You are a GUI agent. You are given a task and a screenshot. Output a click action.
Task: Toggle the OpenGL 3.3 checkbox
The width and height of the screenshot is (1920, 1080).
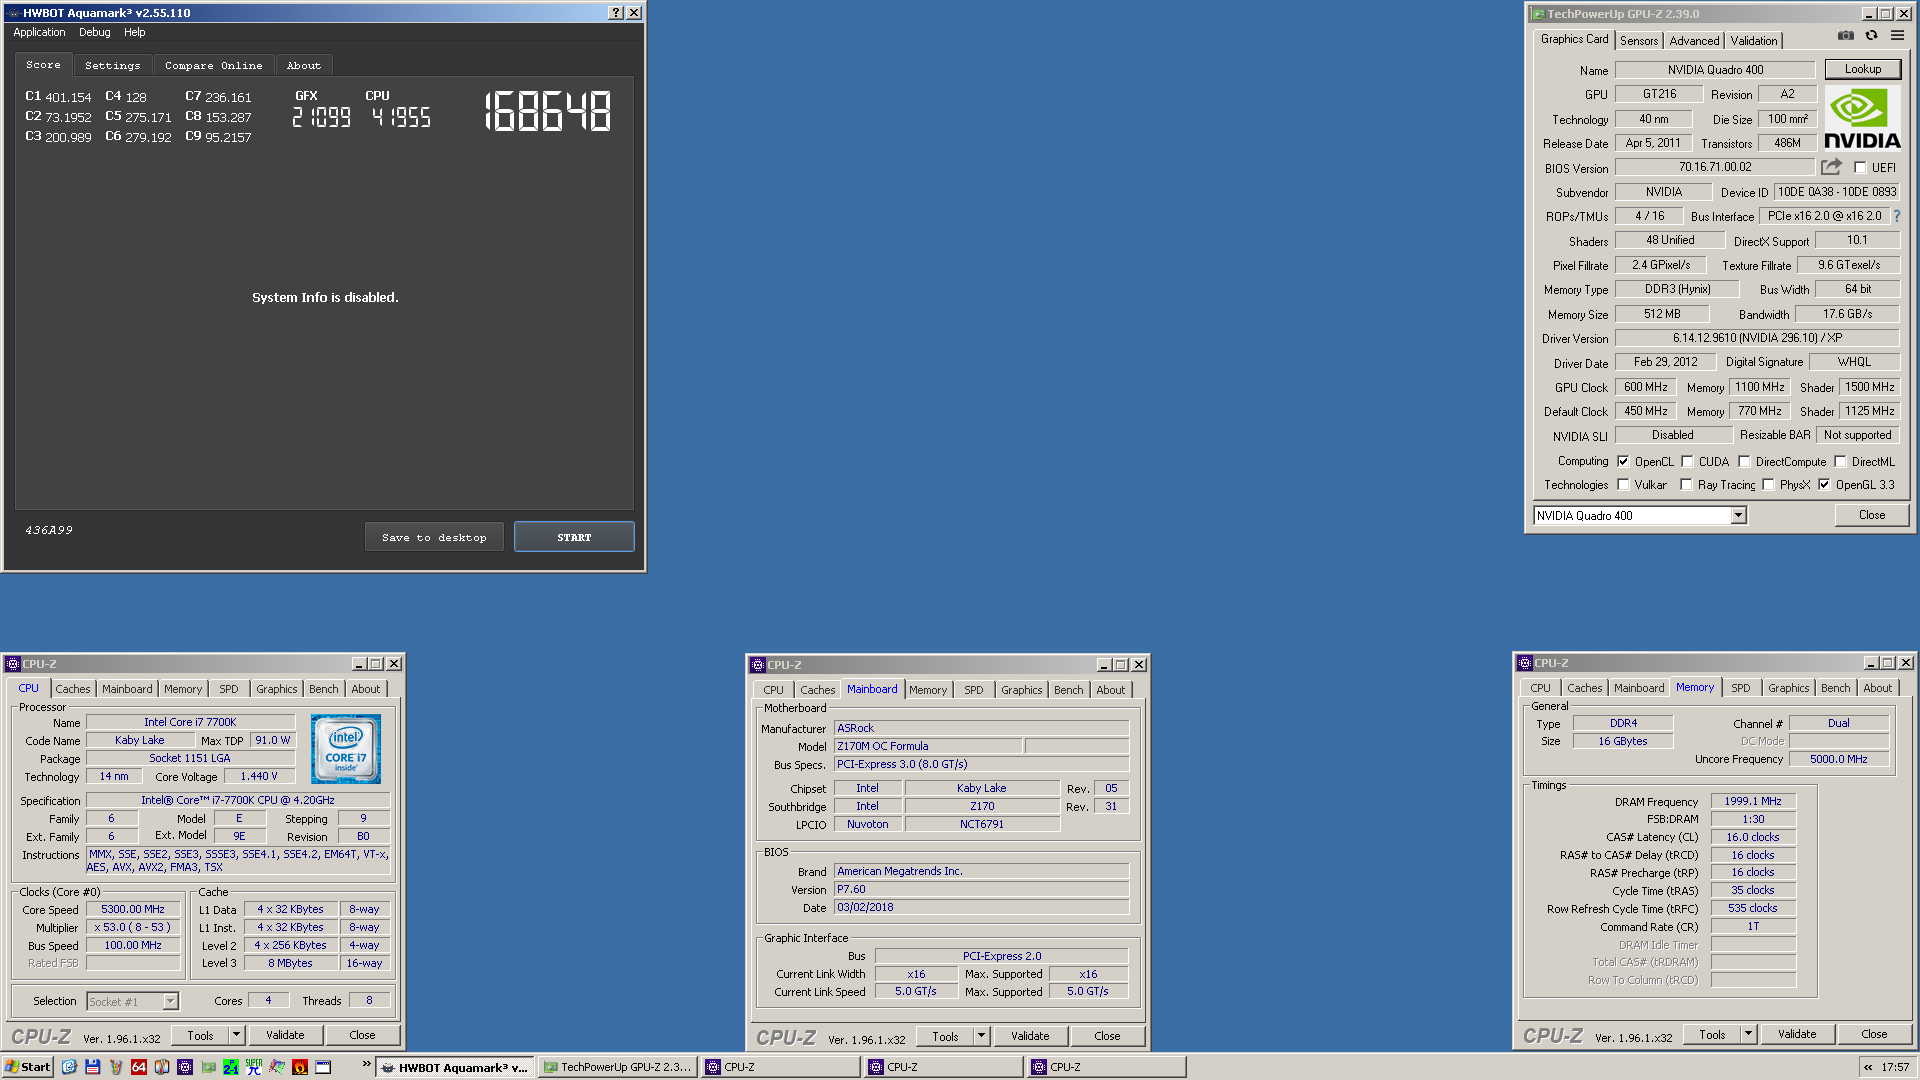(1824, 485)
